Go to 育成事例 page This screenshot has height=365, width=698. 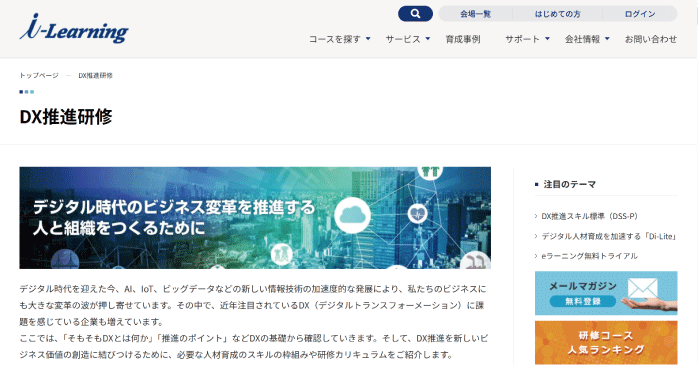pos(463,39)
